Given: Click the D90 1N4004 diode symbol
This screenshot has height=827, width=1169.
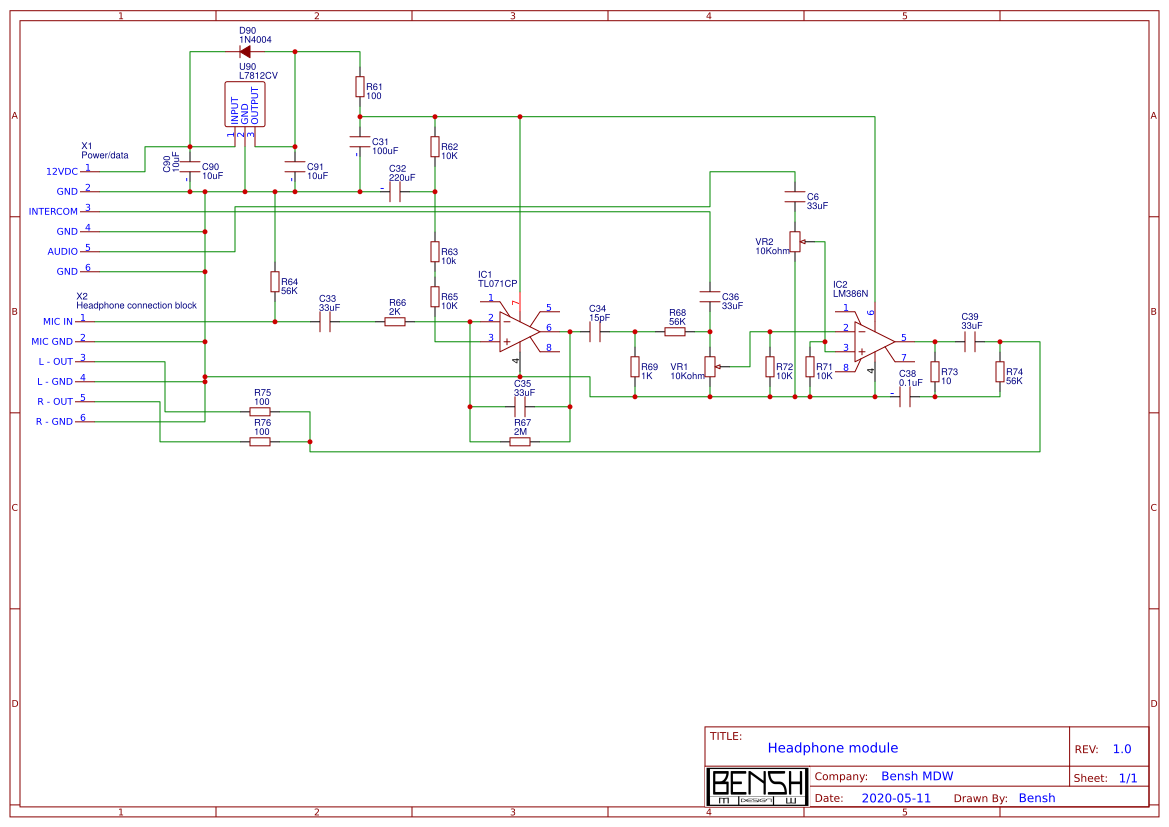Looking at the screenshot, I should (x=247, y=52).
